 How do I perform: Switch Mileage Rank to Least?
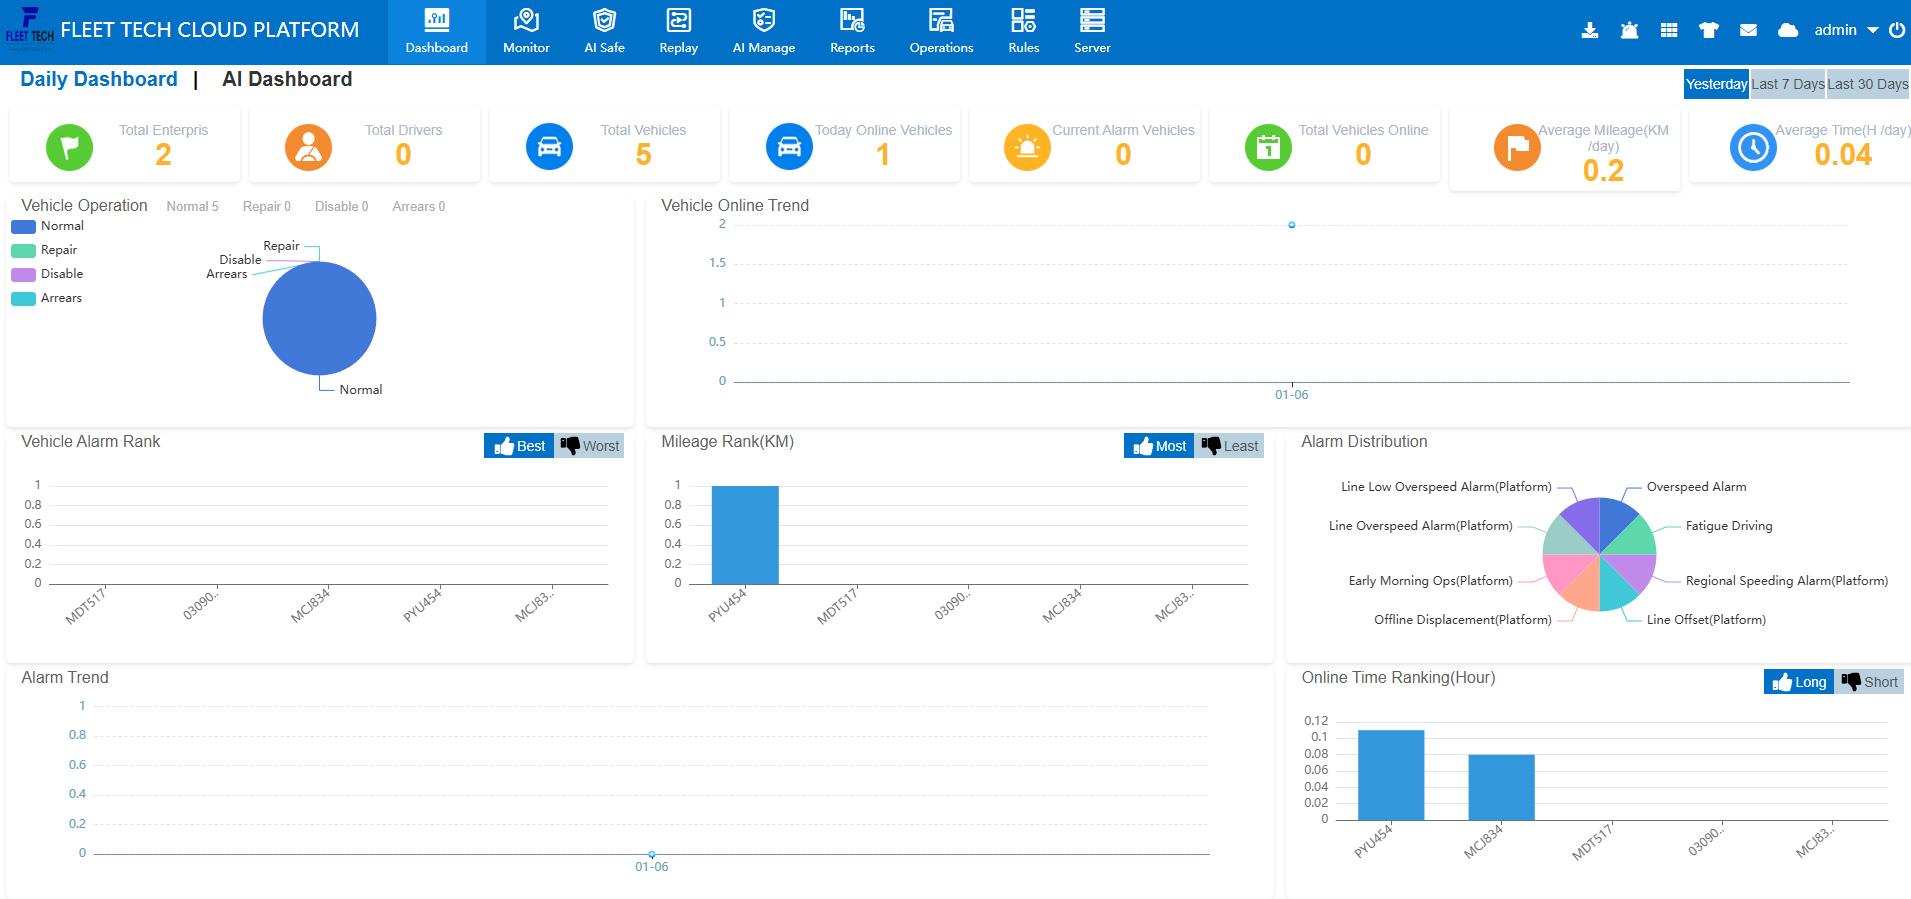click(x=1230, y=446)
